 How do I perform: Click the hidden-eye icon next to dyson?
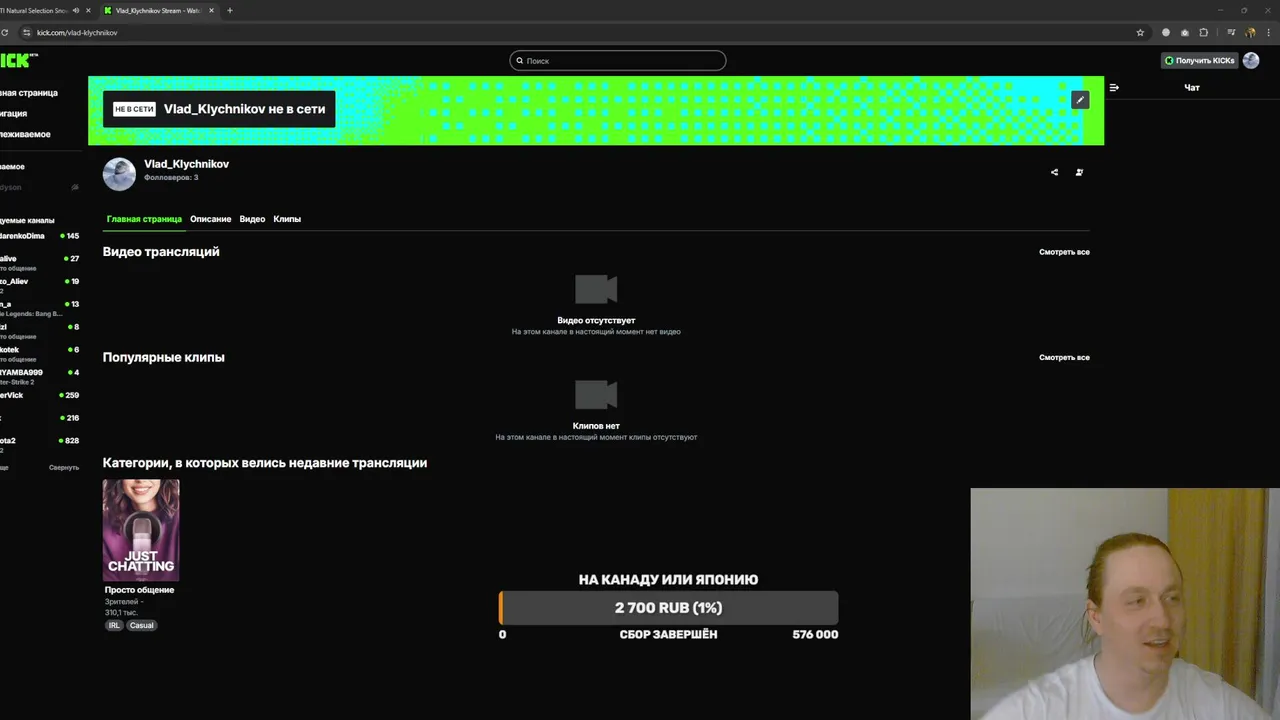click(x=75, y=187)
